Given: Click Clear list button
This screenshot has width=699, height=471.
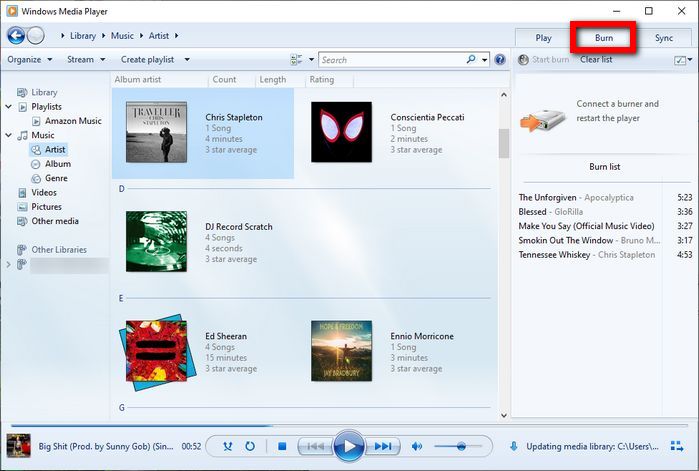Looking at the screenshot, I should point(596,59).
